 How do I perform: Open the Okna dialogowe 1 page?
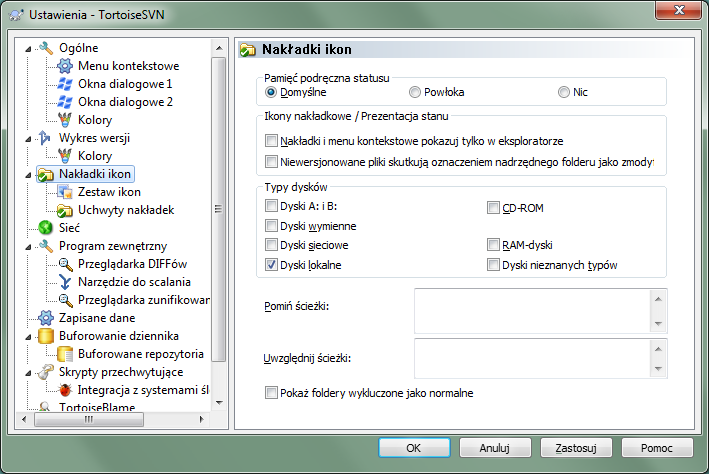tap(125, 84)
